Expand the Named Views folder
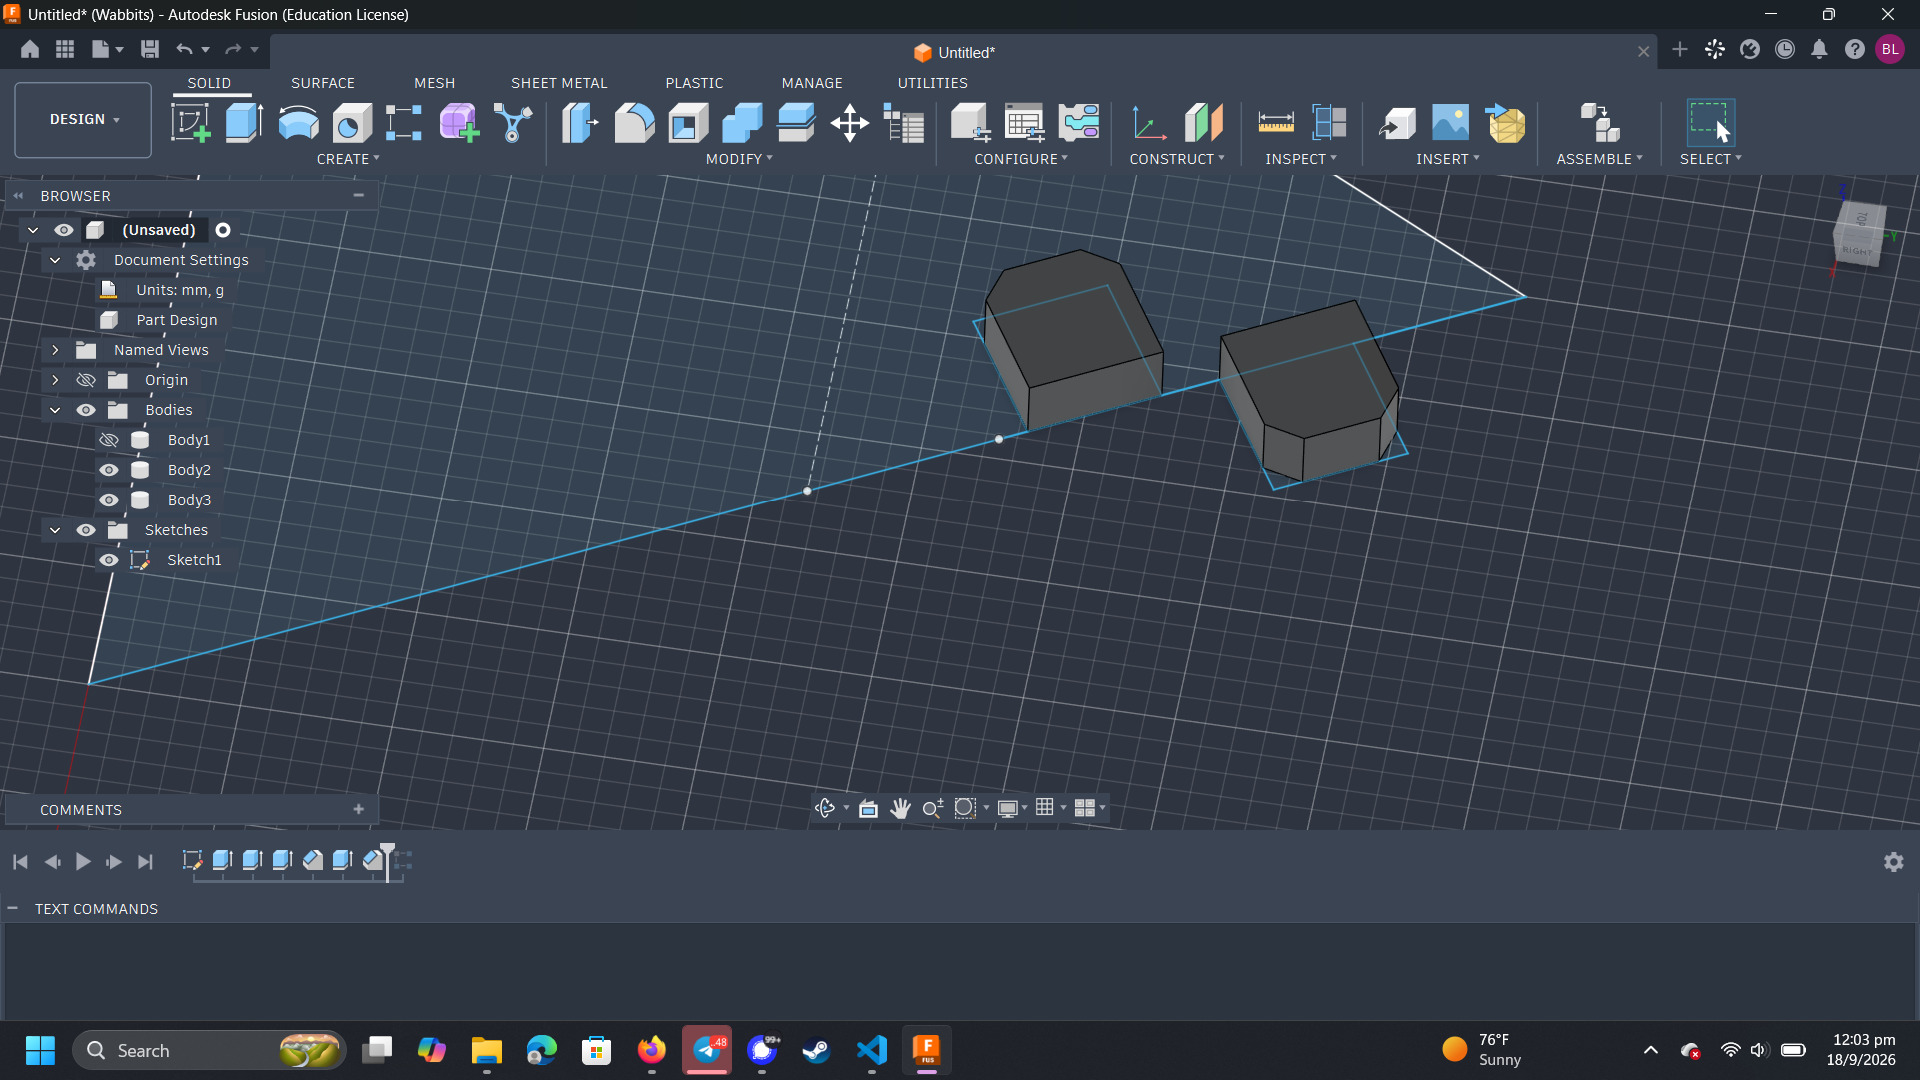This screenshot has width=1920, height=1080. tap(55, 350)
